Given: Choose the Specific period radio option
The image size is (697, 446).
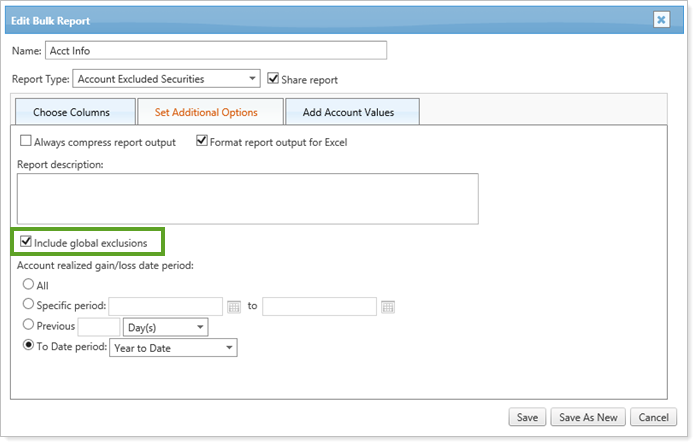Looking at the screenshot, I should click(27, 306).
